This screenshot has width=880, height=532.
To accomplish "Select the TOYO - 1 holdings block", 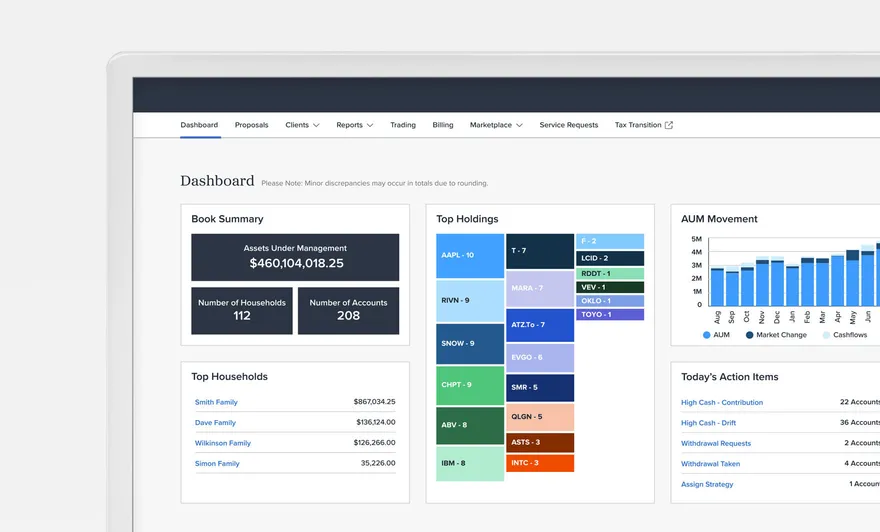I will [x=610, y=315].
